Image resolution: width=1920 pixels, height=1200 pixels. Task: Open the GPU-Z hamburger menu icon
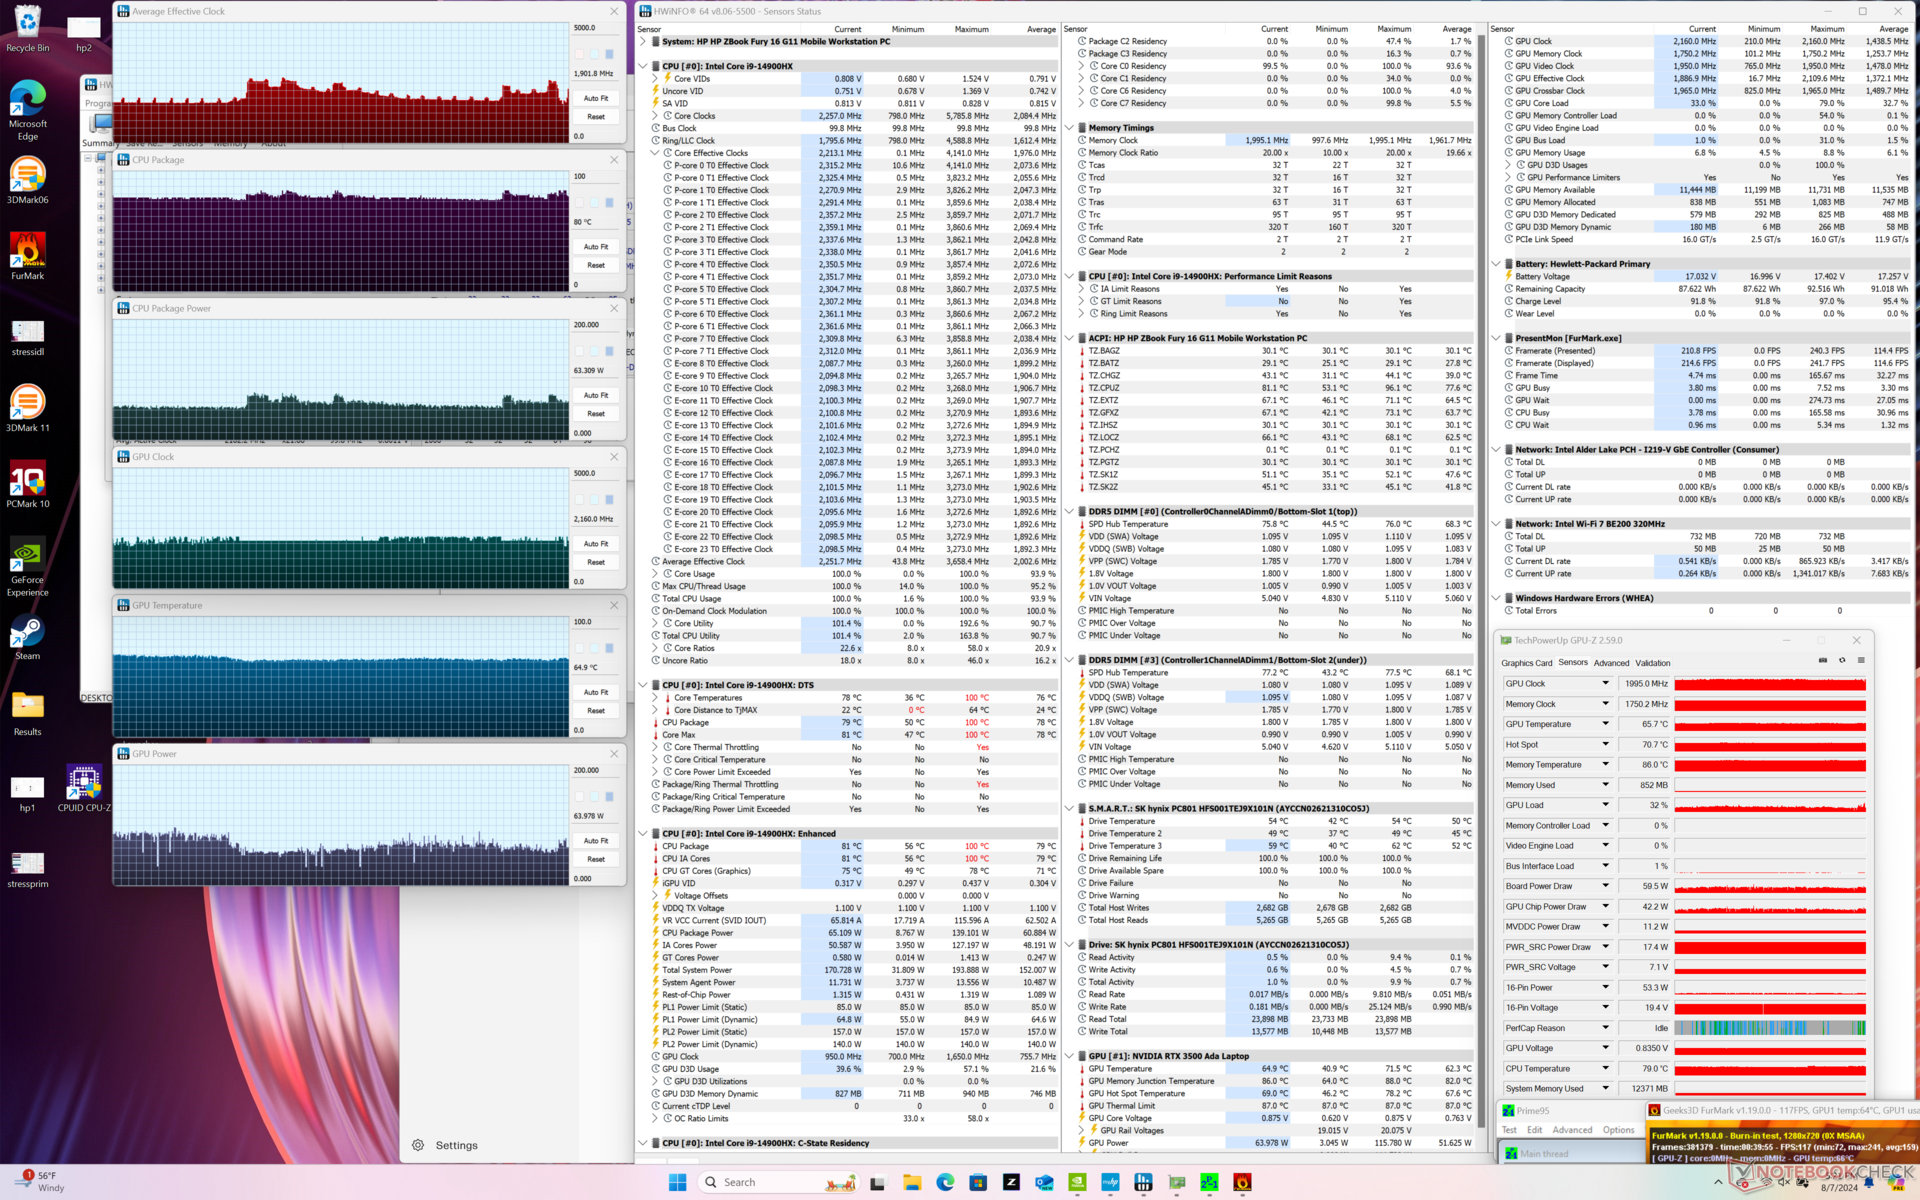1861,660
